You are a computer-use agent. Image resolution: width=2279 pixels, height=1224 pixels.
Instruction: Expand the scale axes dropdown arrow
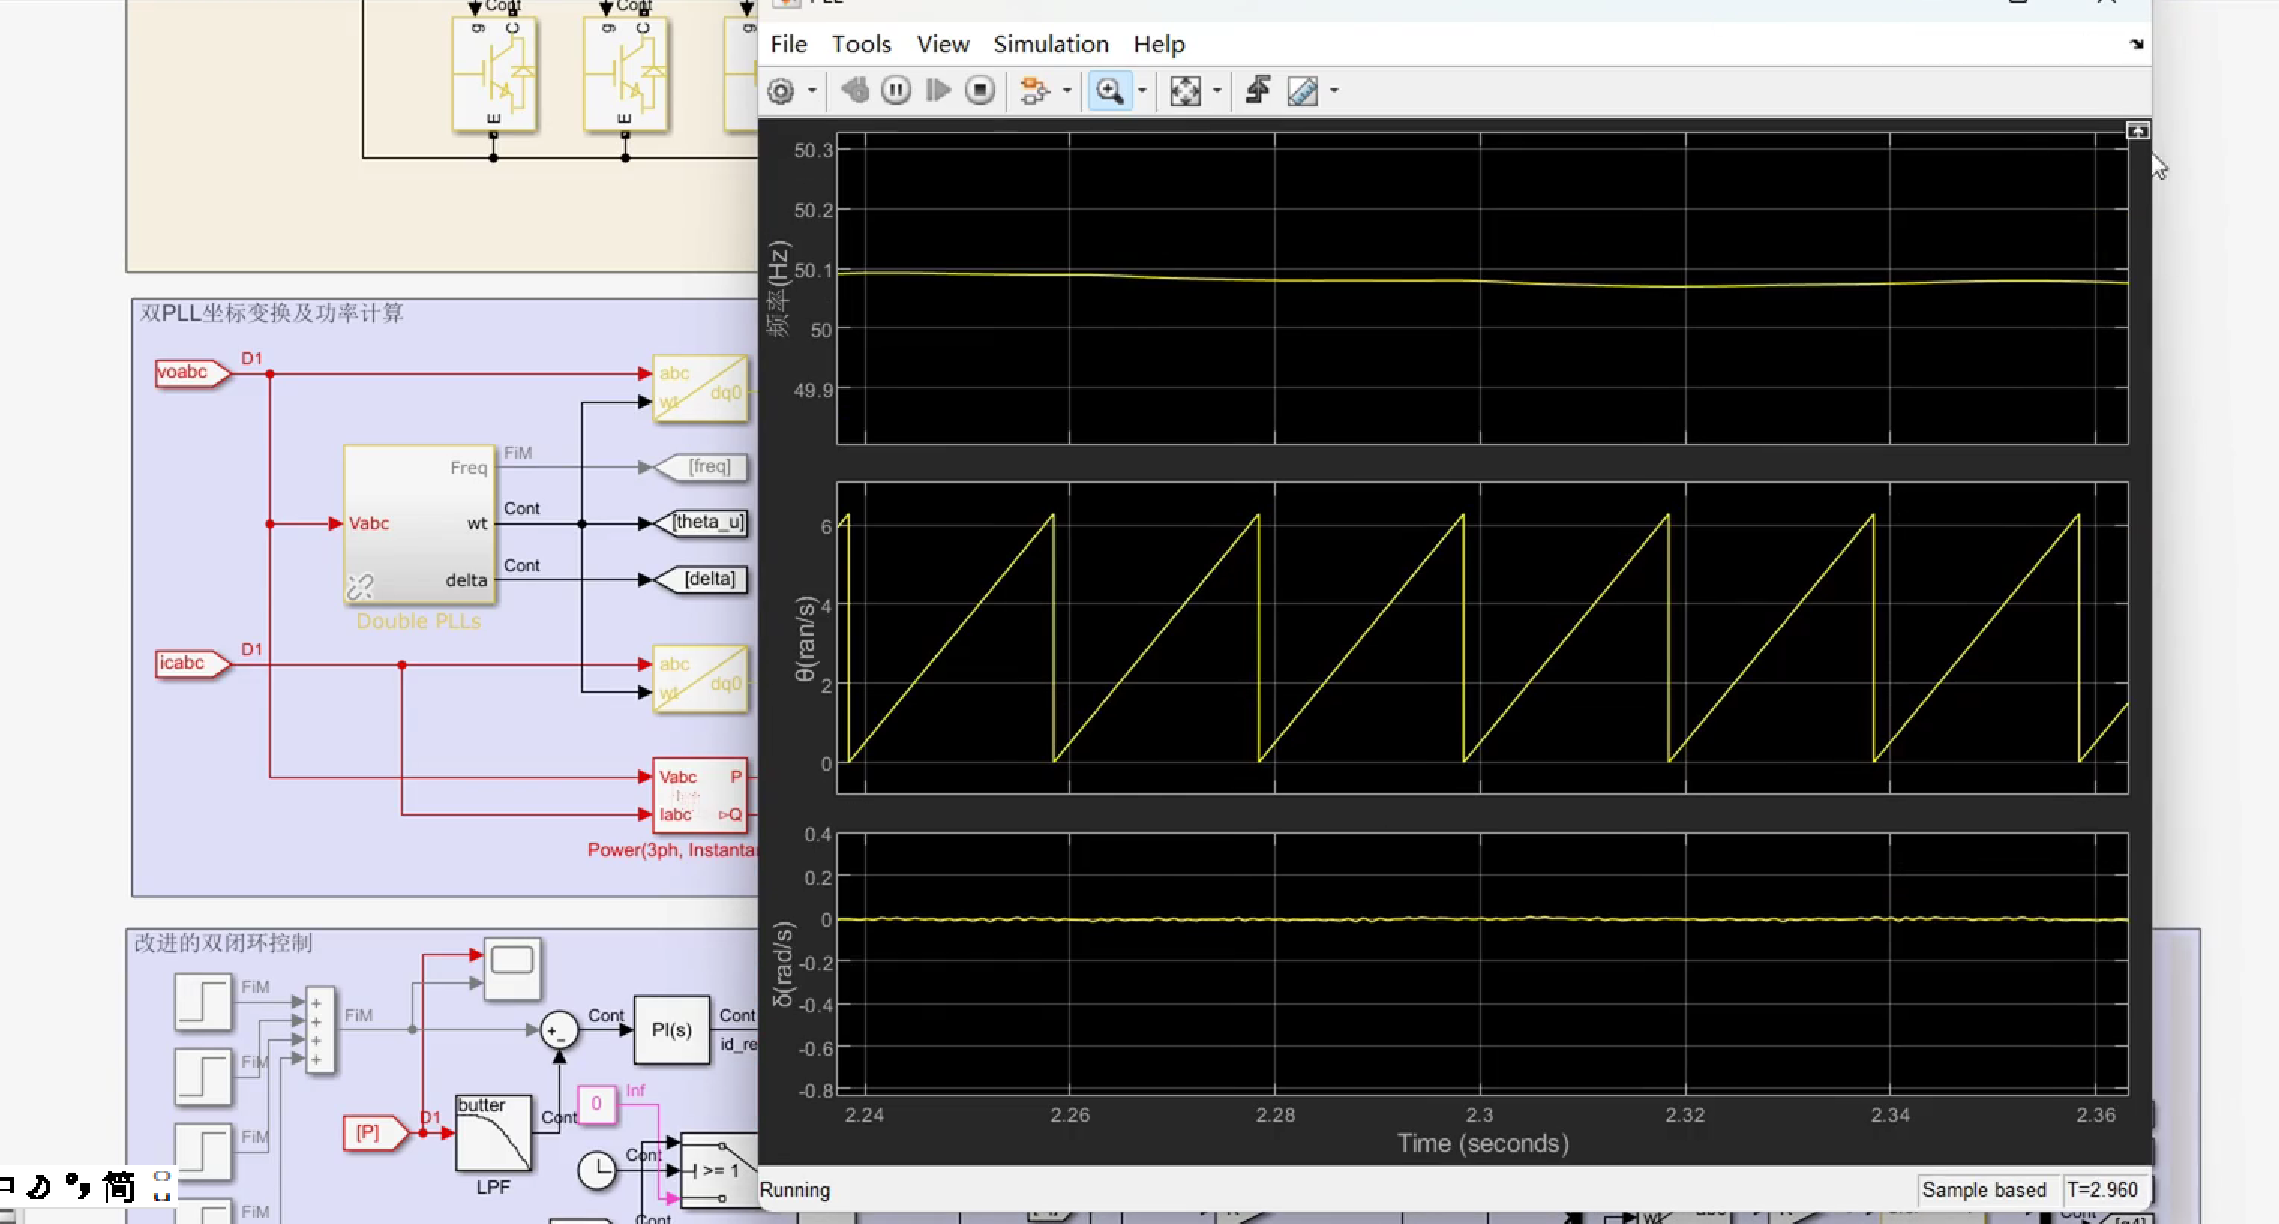(x=1217, y=91)
